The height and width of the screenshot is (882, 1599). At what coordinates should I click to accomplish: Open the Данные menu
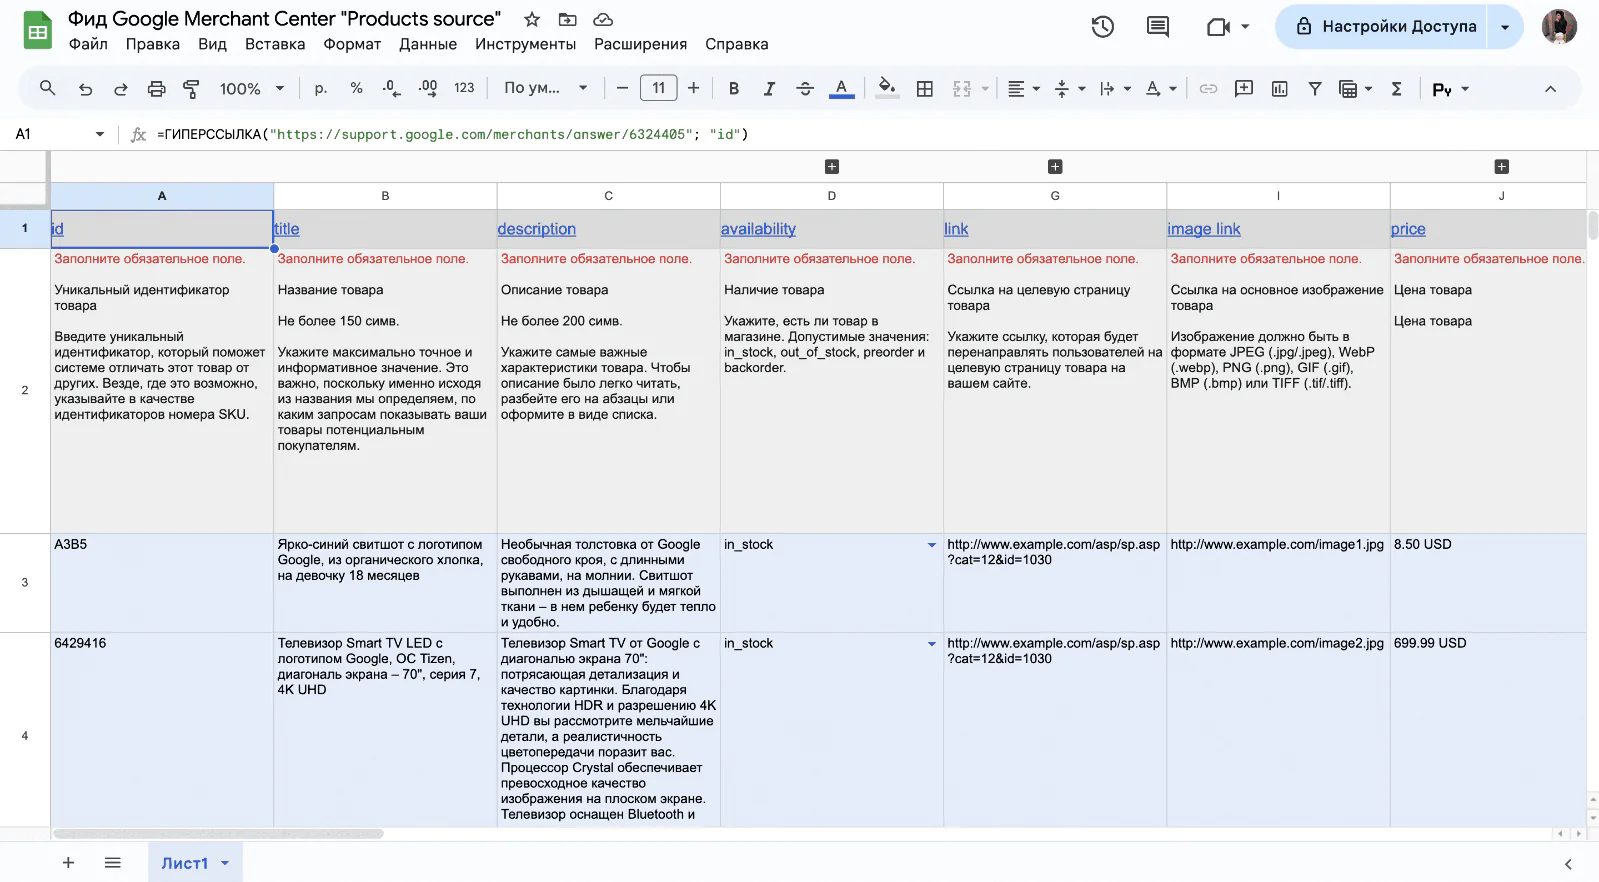[428, 44]
